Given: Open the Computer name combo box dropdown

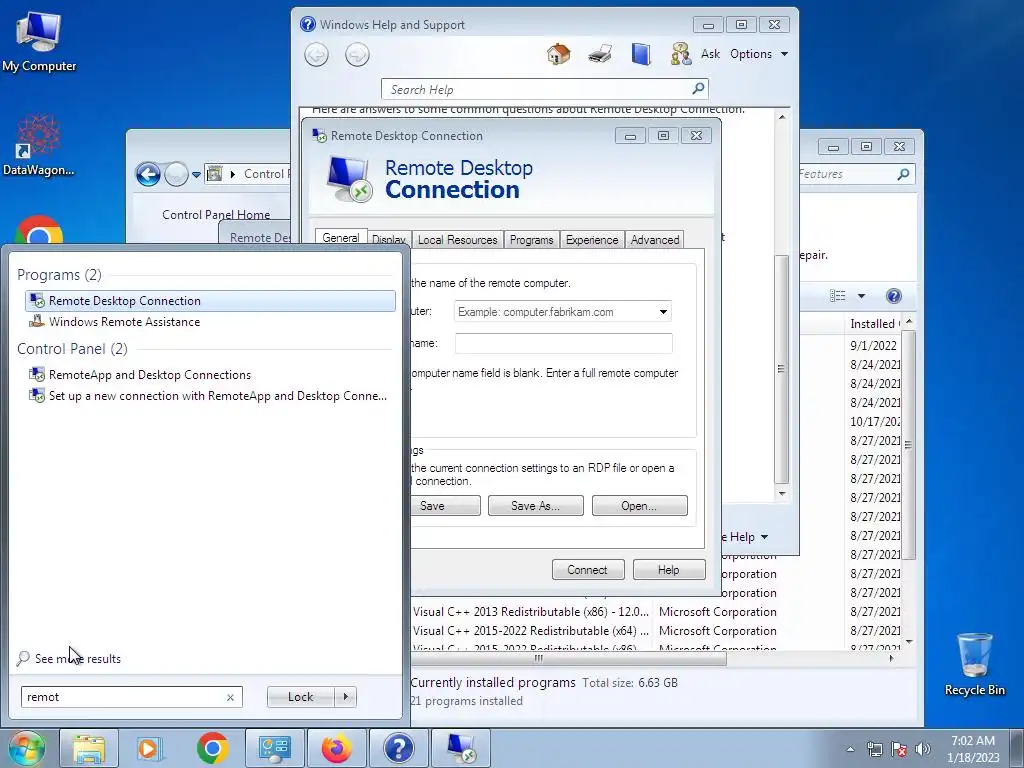Looking at the screenshot, I should pos(663,312).
